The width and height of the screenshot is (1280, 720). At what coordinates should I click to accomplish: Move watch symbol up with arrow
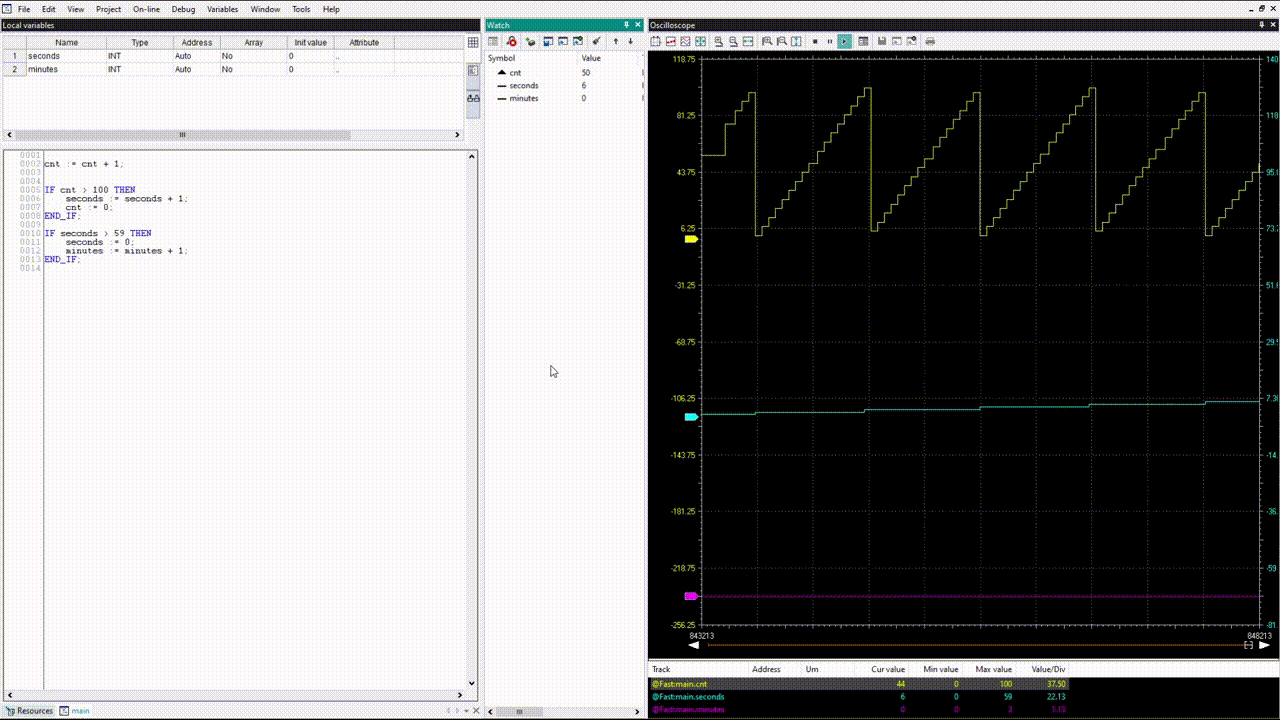point(615,41)
